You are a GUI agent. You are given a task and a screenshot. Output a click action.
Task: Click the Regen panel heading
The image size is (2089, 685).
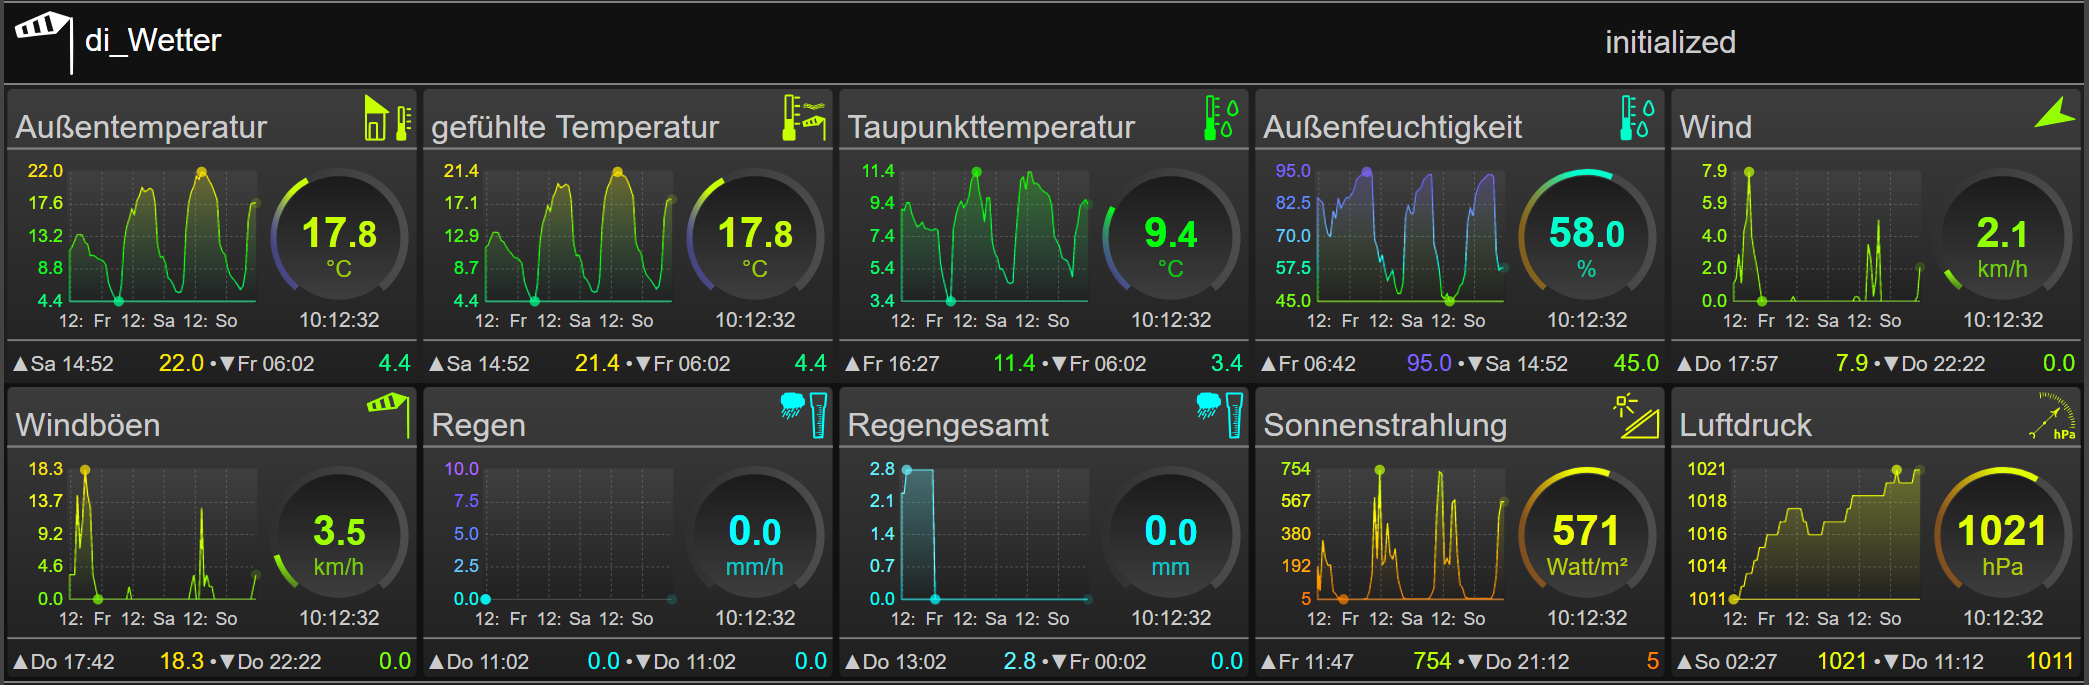(478, 425)
